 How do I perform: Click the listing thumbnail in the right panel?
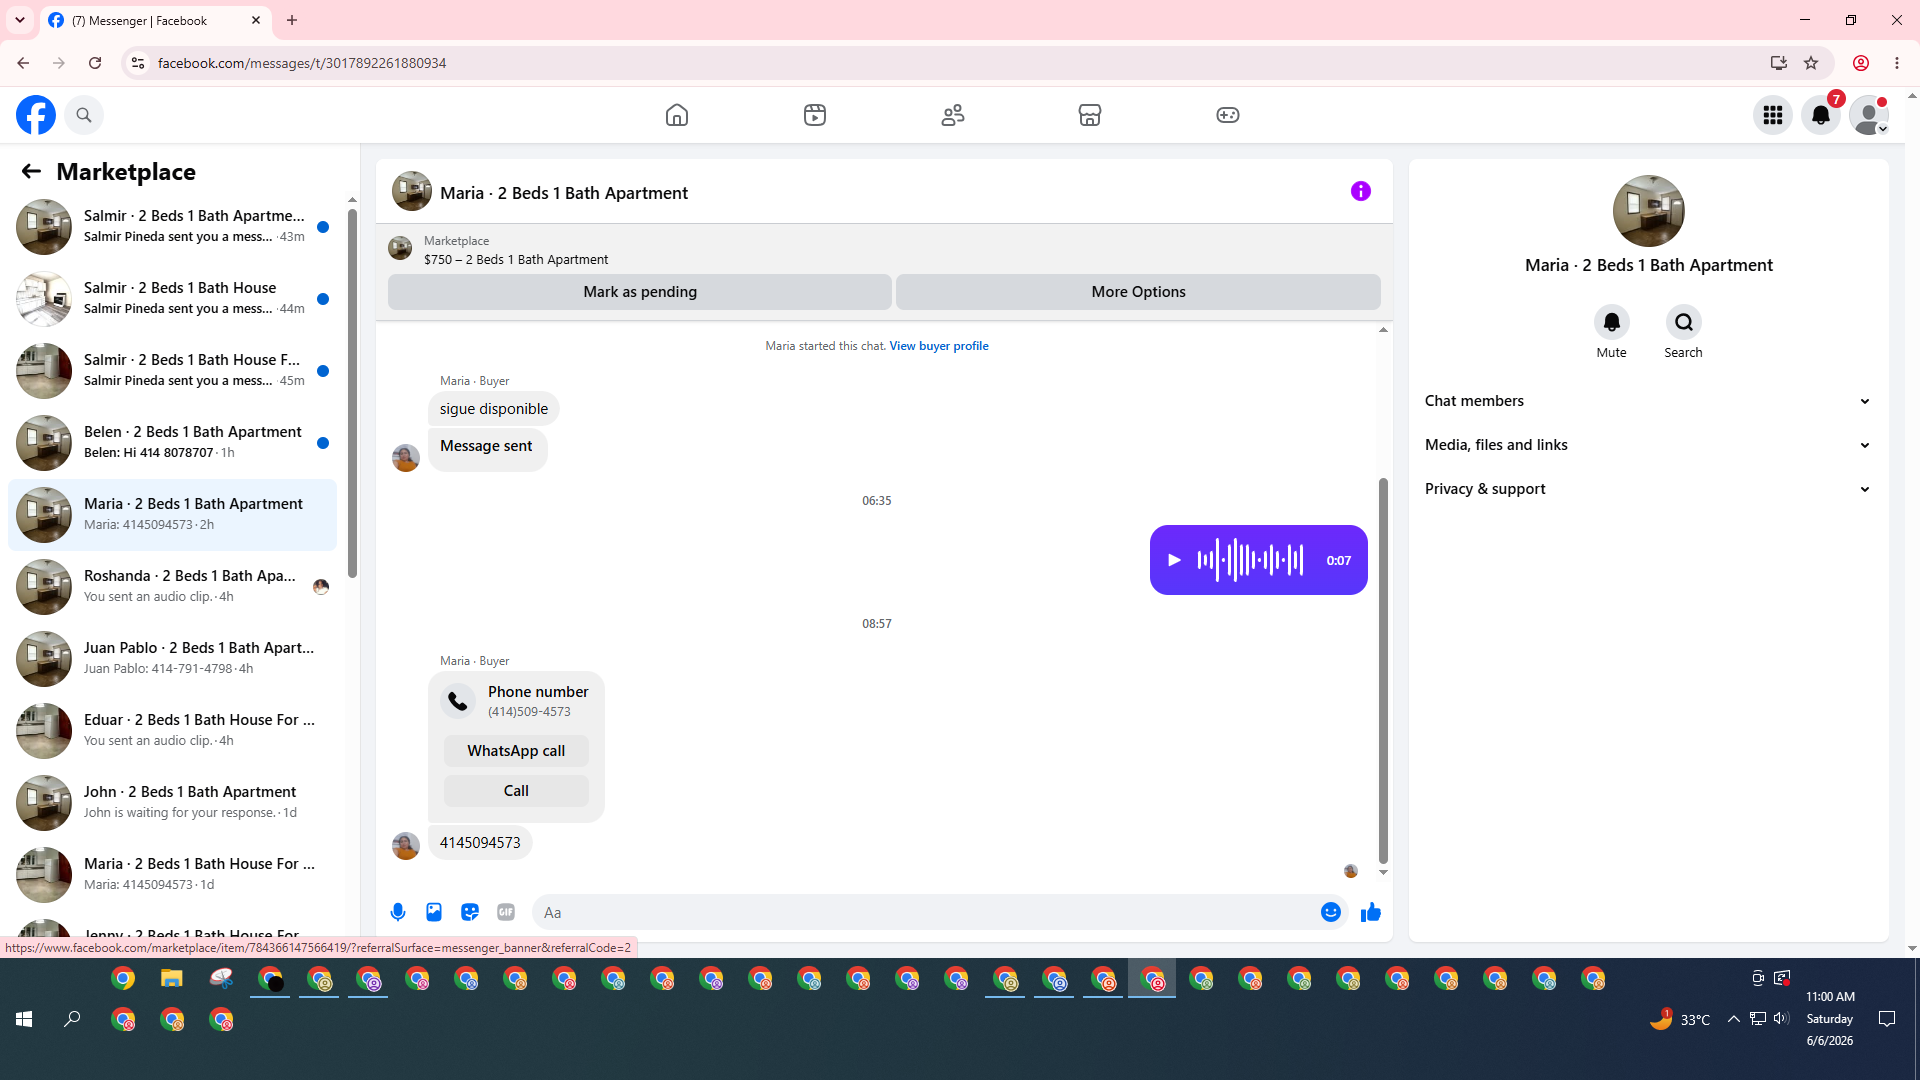click(1648, 211)
